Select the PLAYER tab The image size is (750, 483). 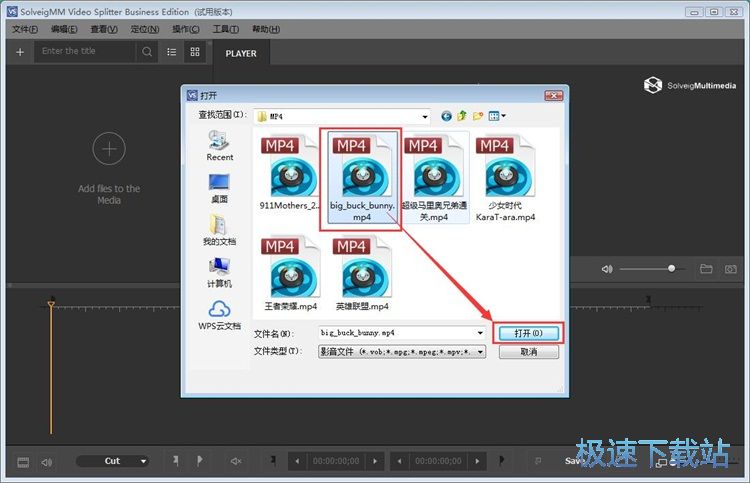coord(240,53)
